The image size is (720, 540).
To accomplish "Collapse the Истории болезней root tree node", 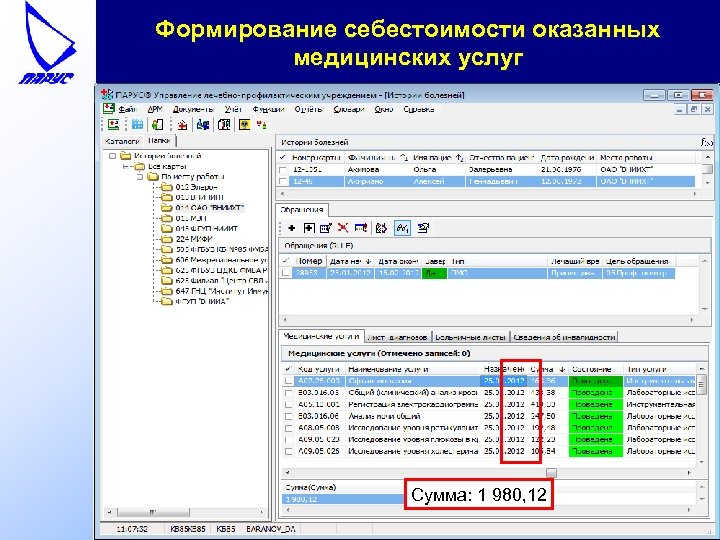I will pos(112,156).
